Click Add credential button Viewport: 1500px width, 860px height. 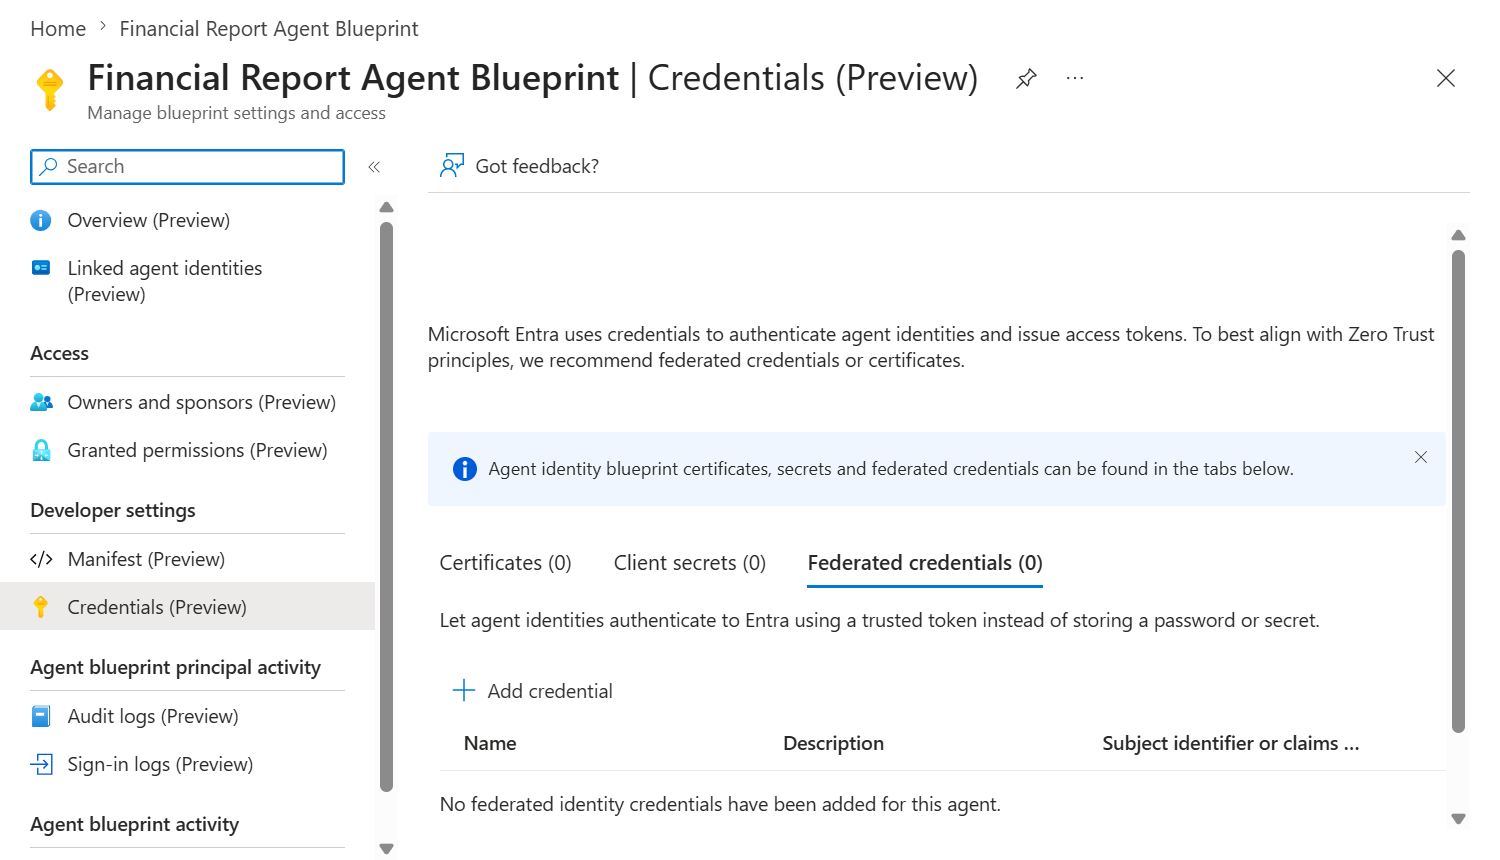533,691
